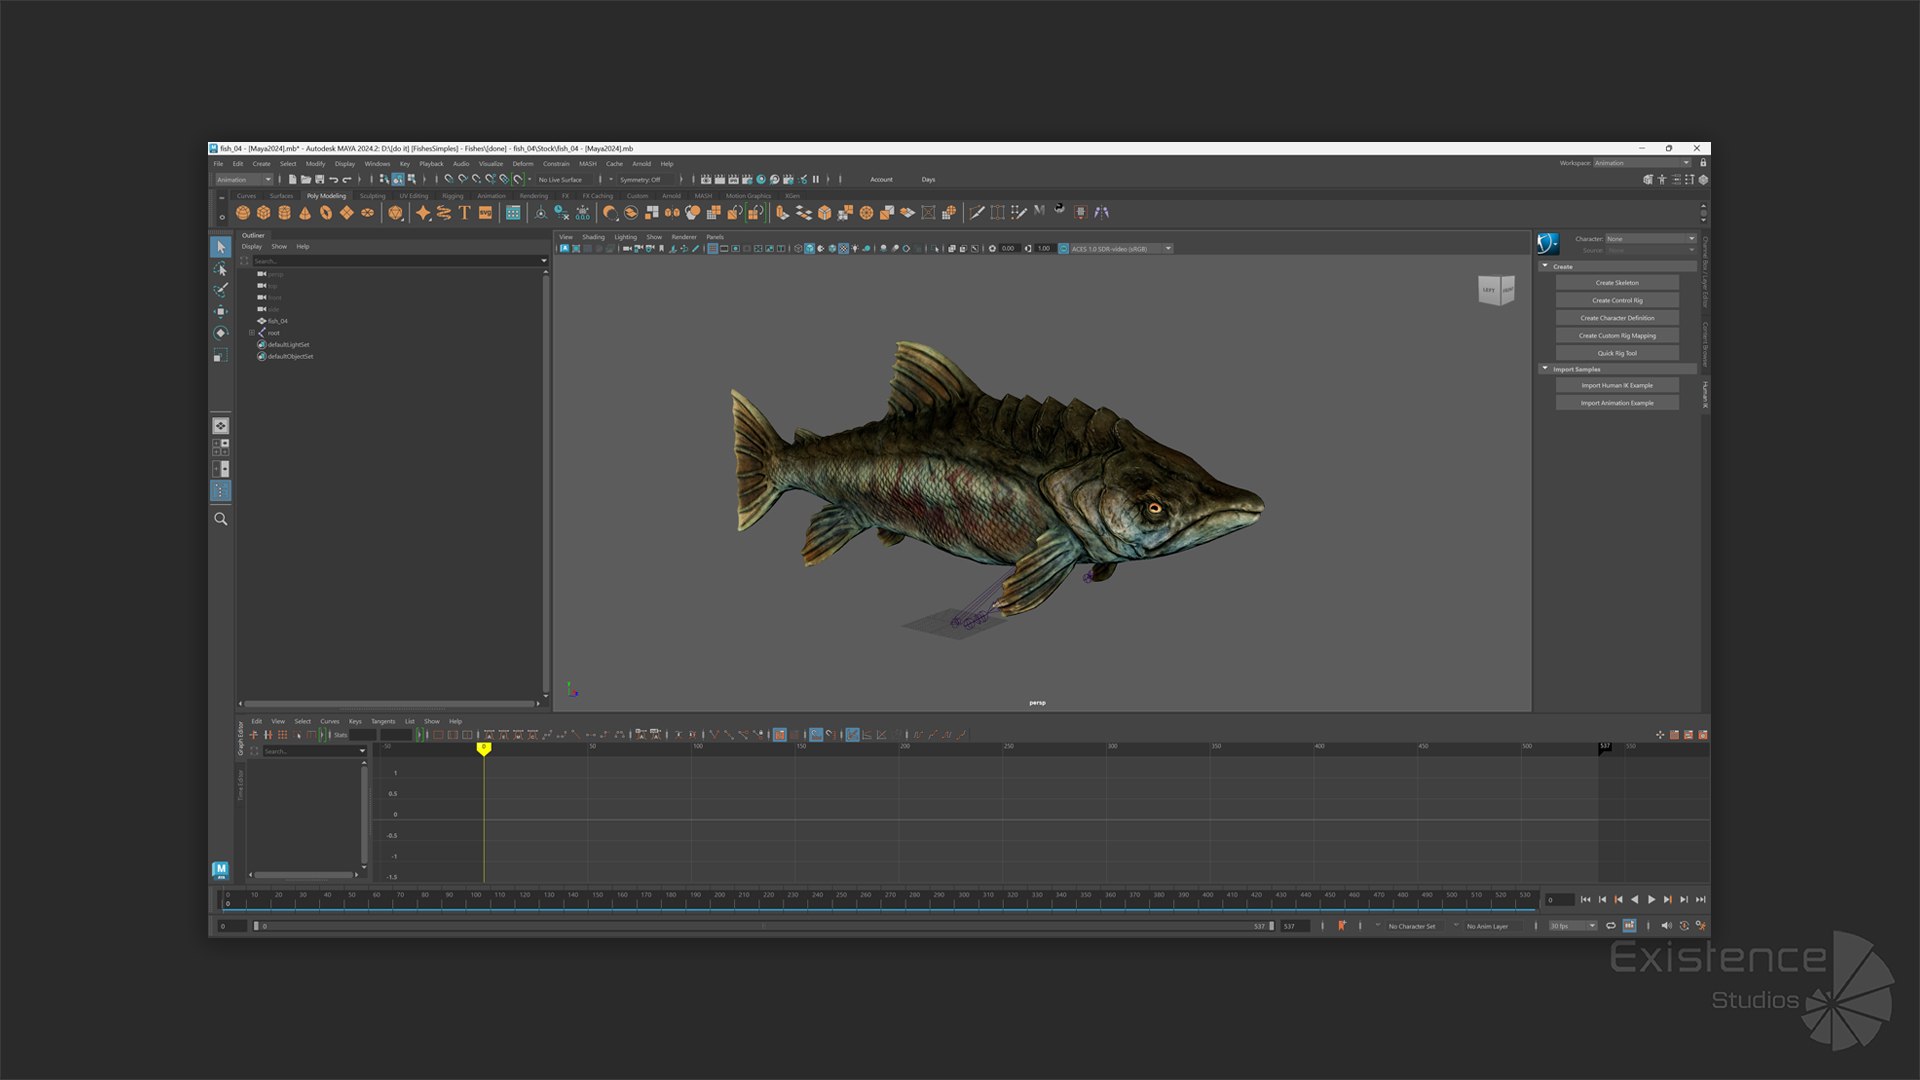1920x1080 pixels.
Task: Click the New Scene icon
Action: (292, 180)
